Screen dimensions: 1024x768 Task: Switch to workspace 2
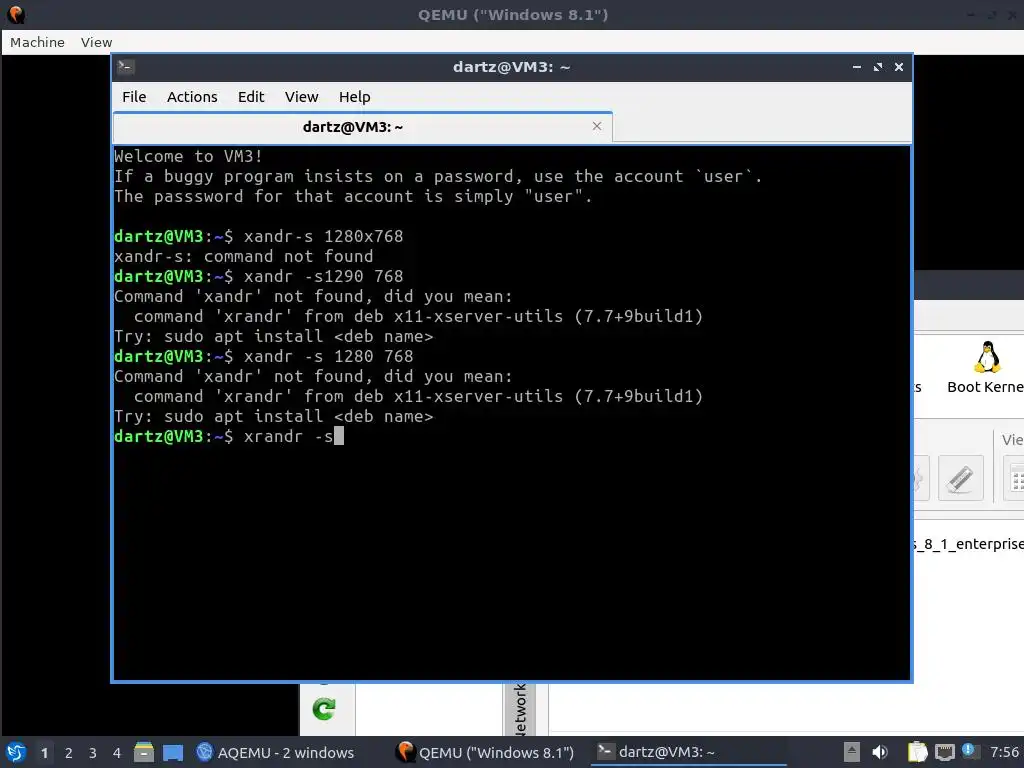69,753
